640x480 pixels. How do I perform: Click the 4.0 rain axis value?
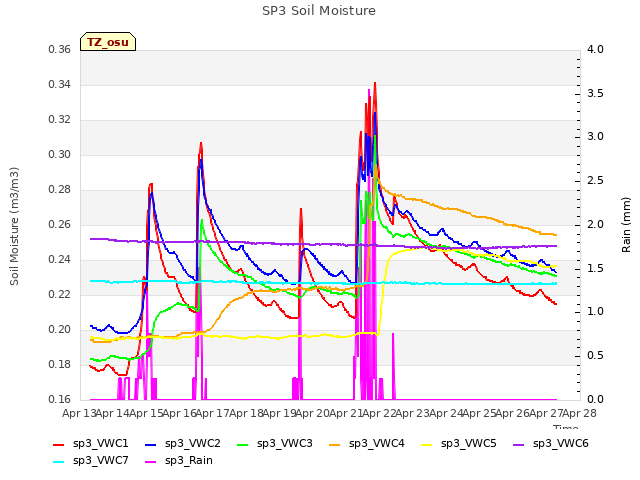tap(595, 50)
